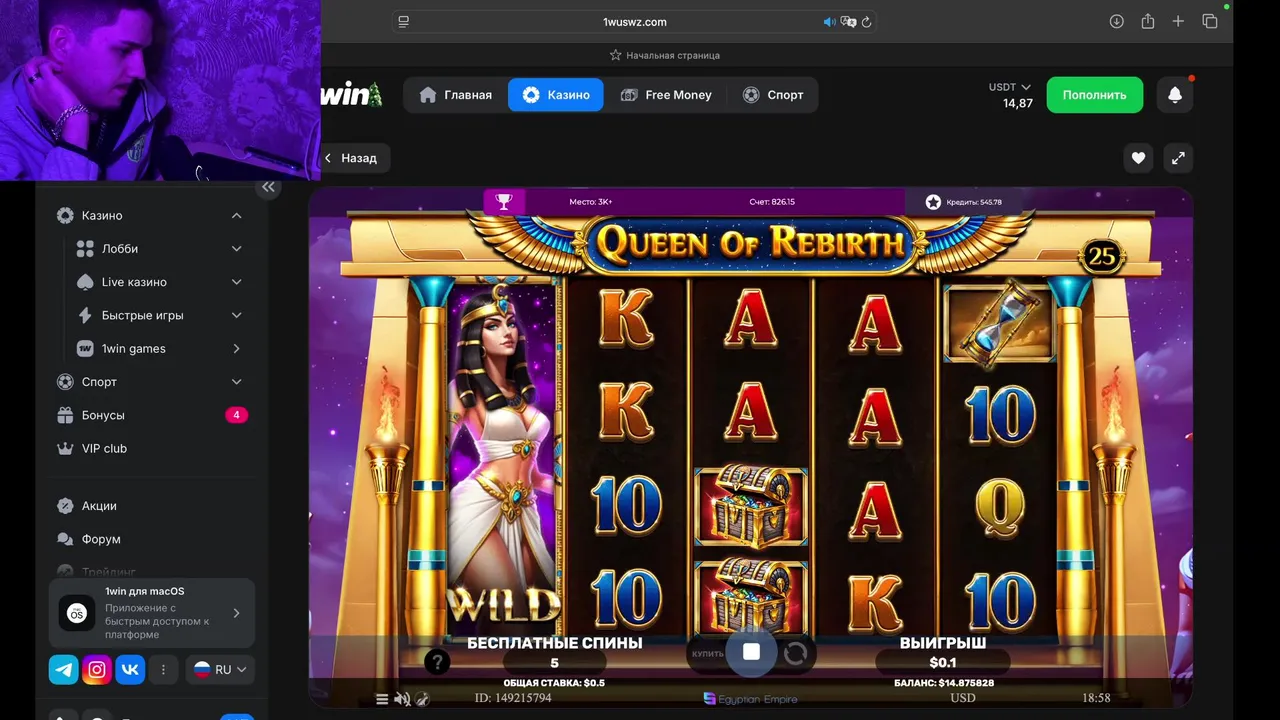Viewport: 1280px width, 720px height.
Task: Add game to favorites with heart icon
Action: (x=1138, y=158)
